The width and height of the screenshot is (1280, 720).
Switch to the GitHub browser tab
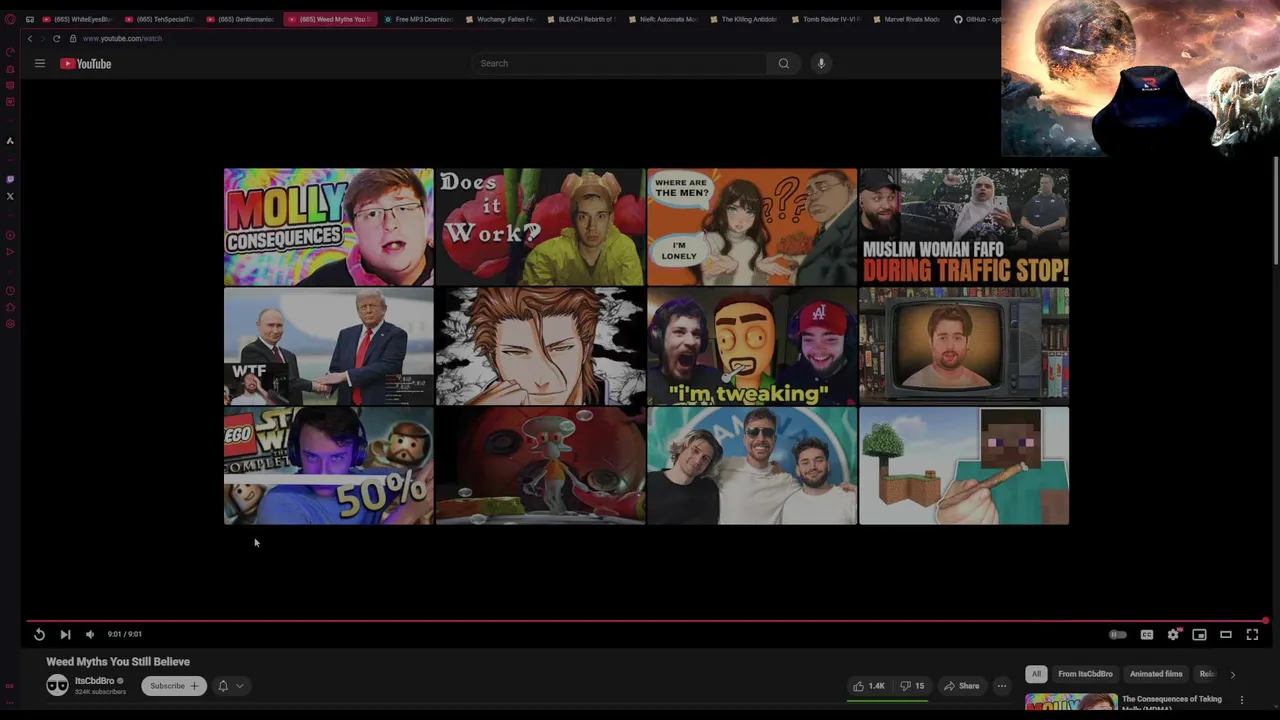(976, 19)
